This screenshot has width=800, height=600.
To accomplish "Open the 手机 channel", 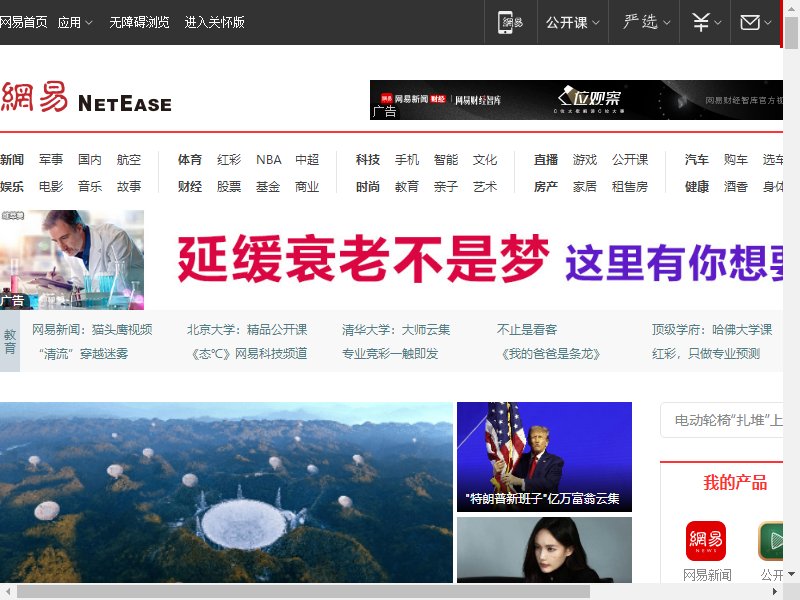I will point(407,160).
